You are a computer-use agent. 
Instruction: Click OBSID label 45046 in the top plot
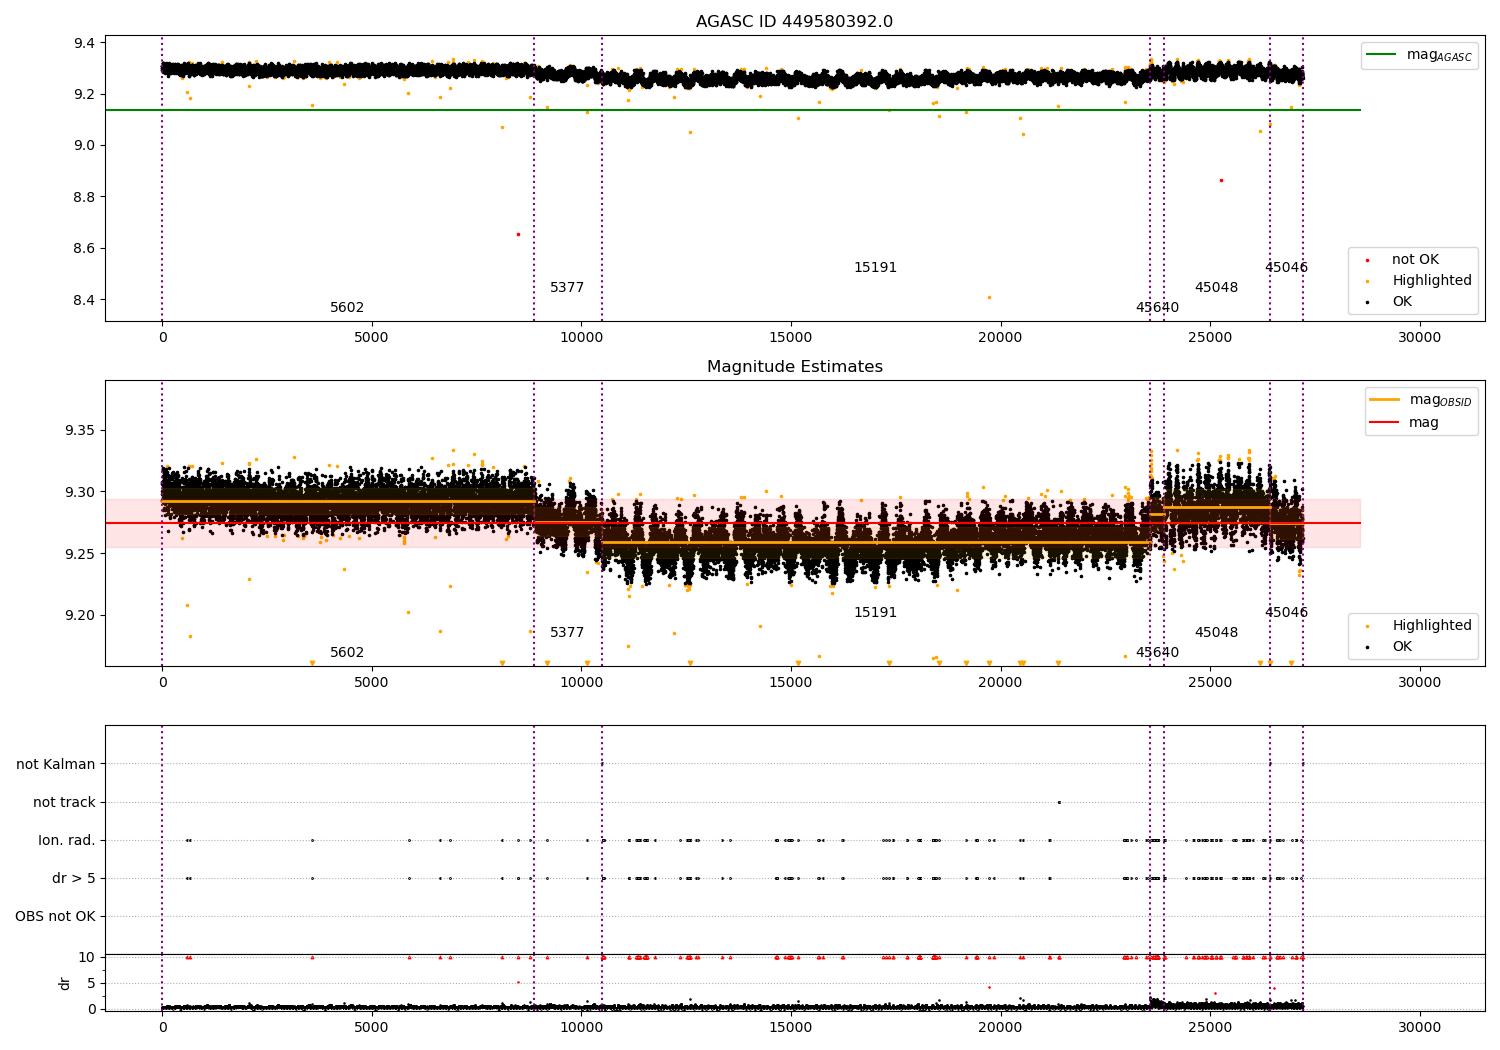coord(1286,268)
